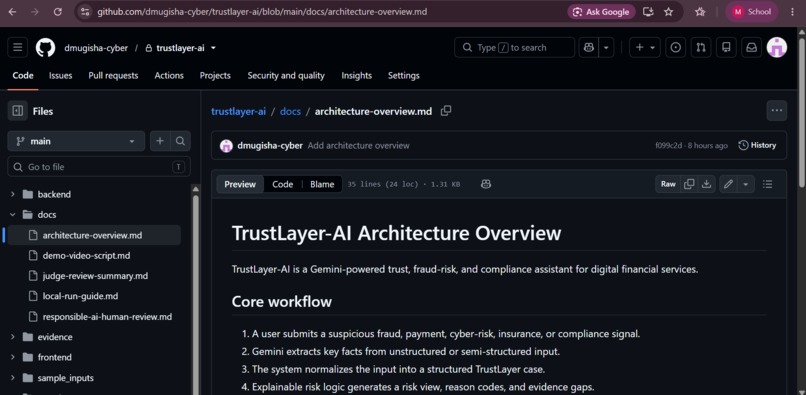Open the Raw file view
The width and height of the screenshot is (806, 395).
click(x=668, y=184)
